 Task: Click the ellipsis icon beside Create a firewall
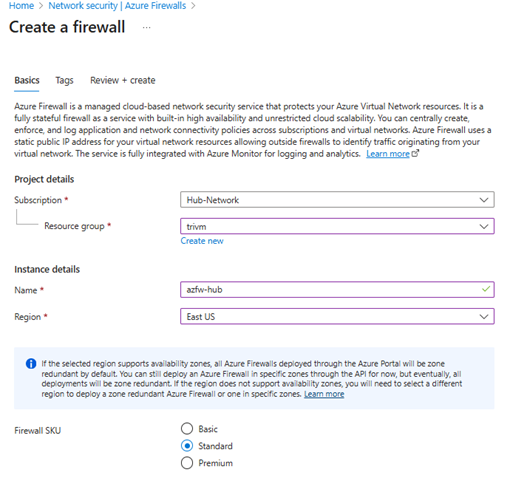147,28
